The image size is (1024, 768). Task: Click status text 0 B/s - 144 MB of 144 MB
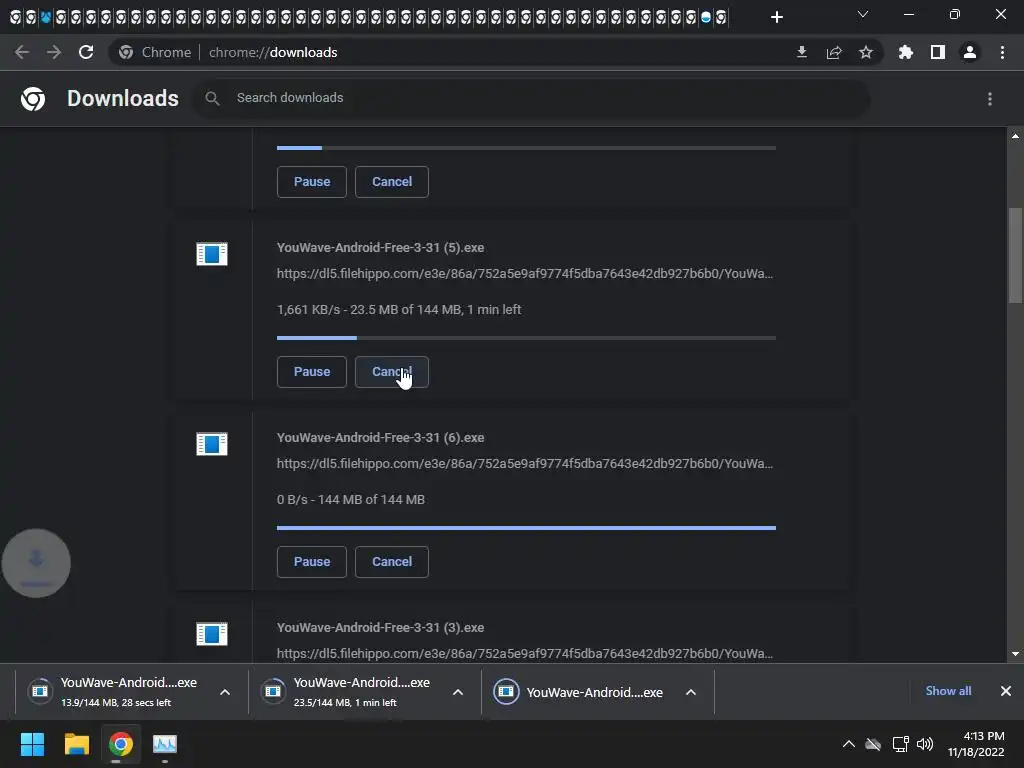[x=351, y=500]
